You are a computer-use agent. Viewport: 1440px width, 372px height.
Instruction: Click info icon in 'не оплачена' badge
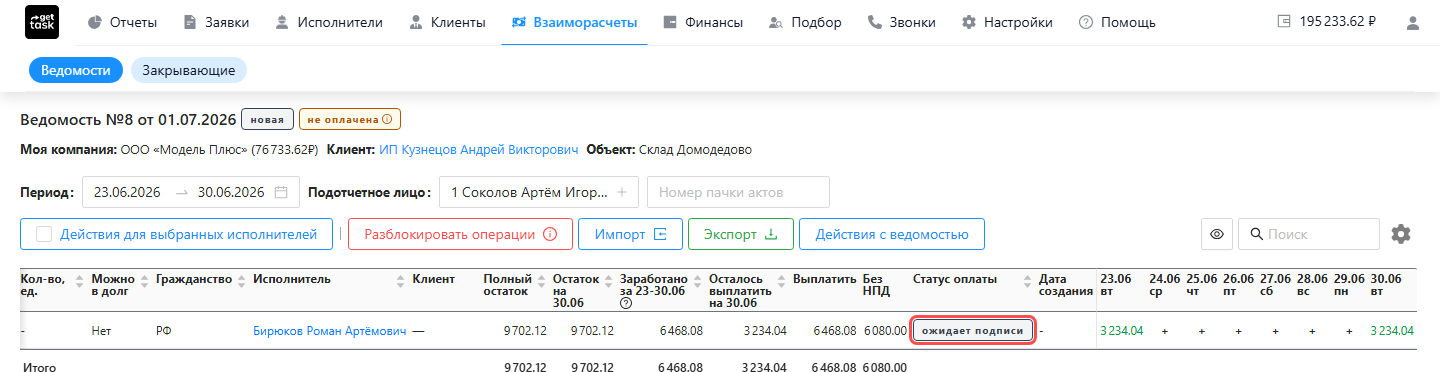386,119
